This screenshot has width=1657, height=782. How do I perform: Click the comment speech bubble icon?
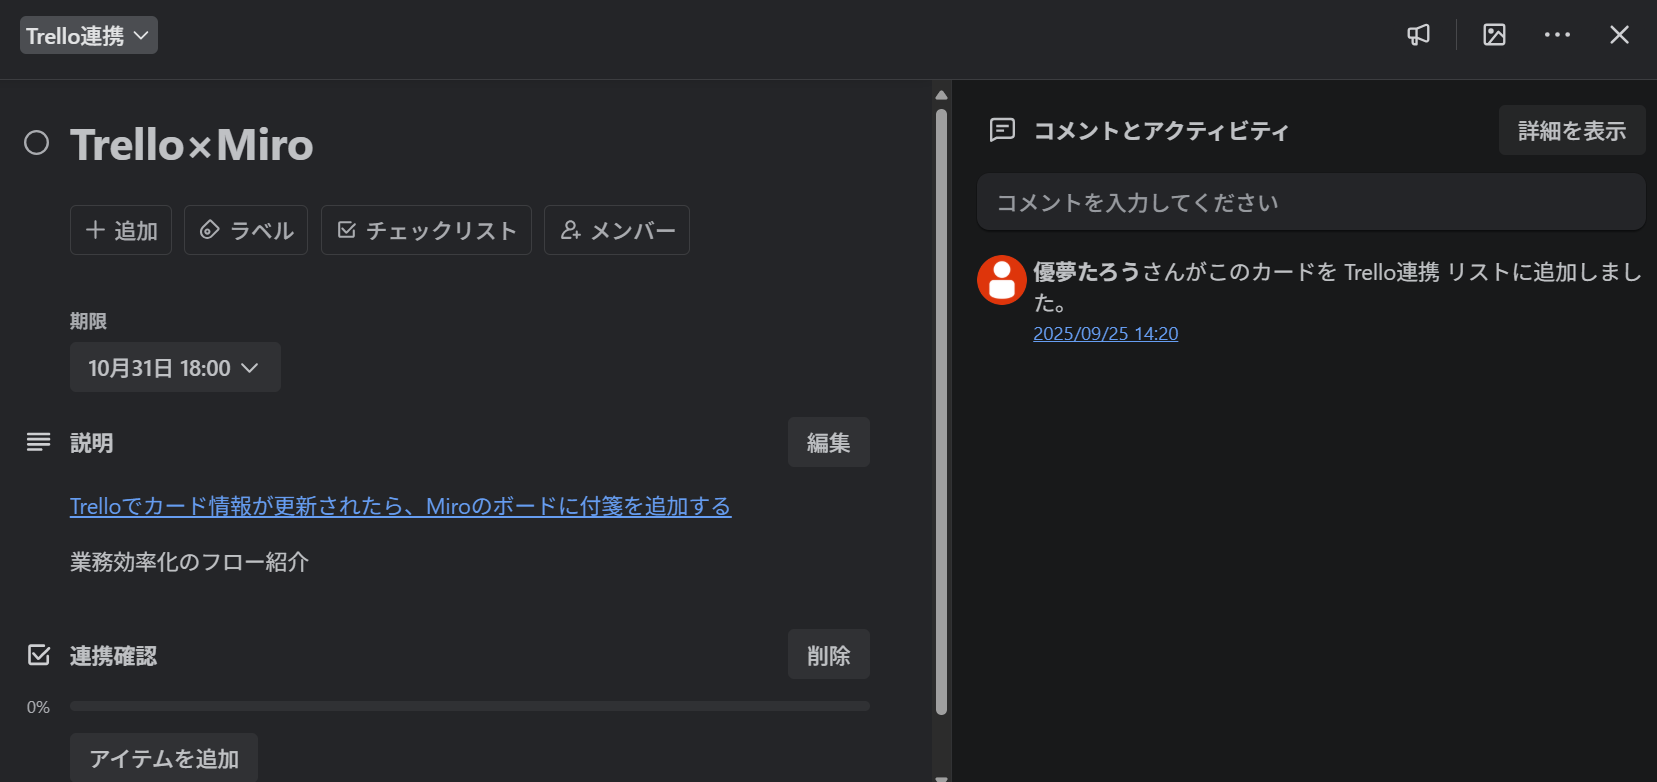tap(1002, 130)
